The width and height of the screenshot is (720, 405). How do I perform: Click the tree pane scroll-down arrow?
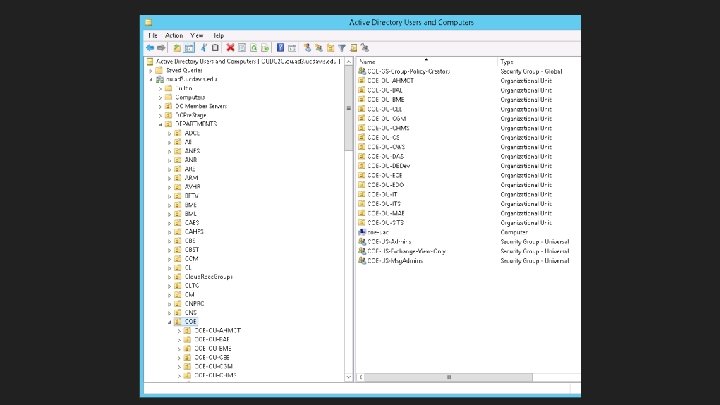click(x=349, y=377)
